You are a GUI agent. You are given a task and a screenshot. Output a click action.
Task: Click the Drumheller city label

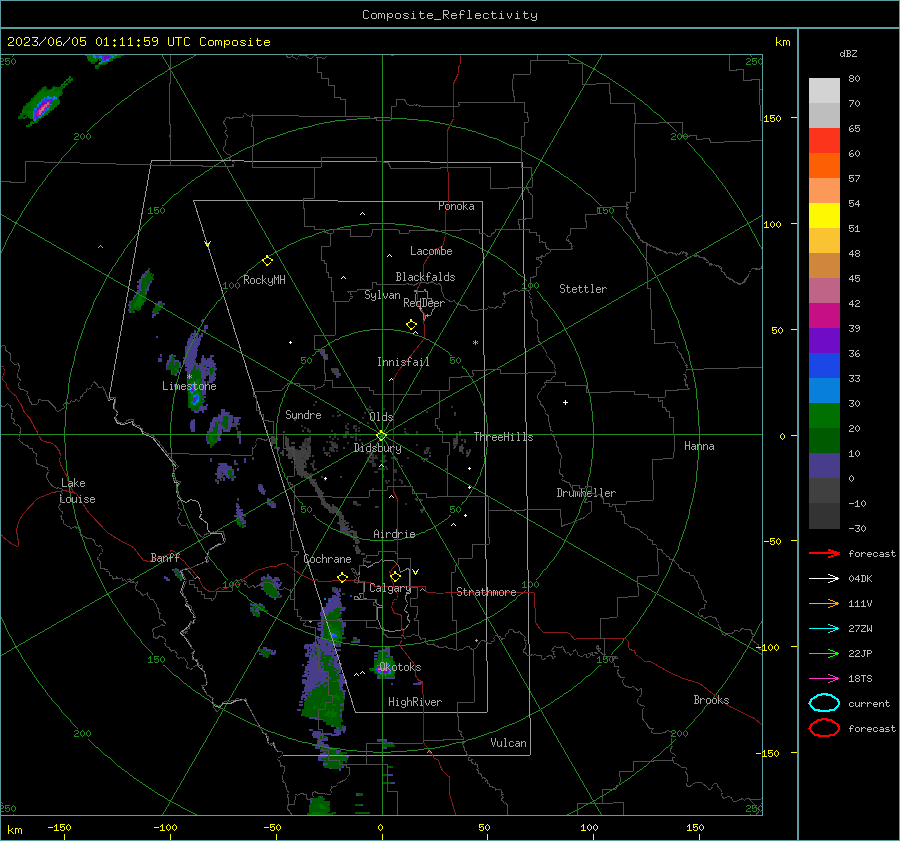[x=586, y=493]
